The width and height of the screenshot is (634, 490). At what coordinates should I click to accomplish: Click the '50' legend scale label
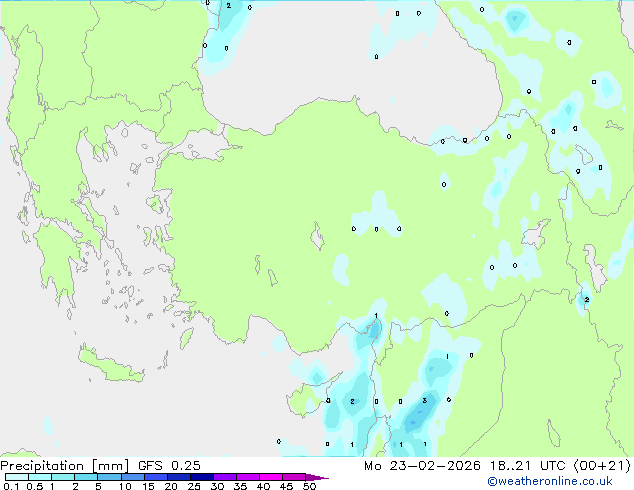309,486
